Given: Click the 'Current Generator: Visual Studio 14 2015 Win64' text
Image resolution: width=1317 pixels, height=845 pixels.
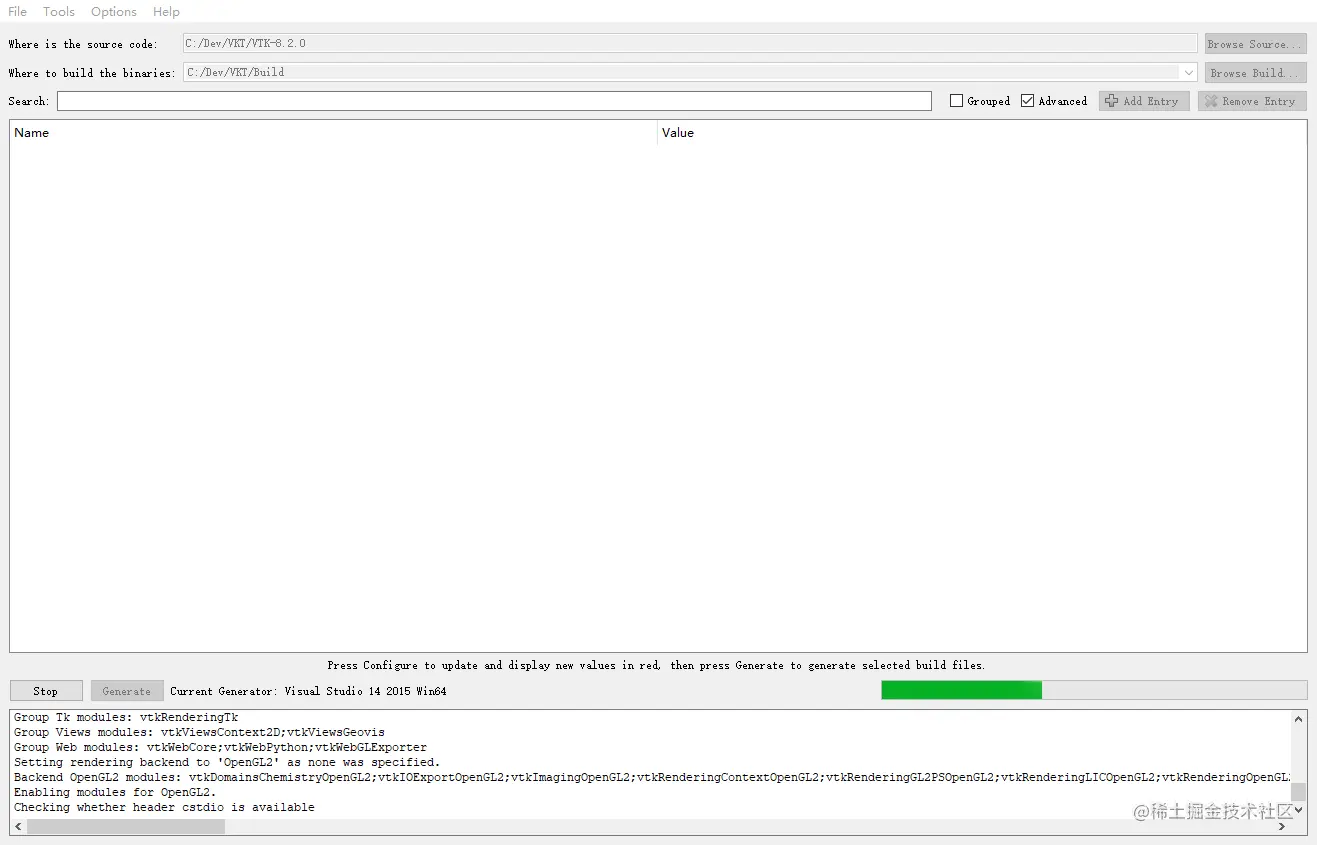Looking at the screenshot, I should [308, 691].
